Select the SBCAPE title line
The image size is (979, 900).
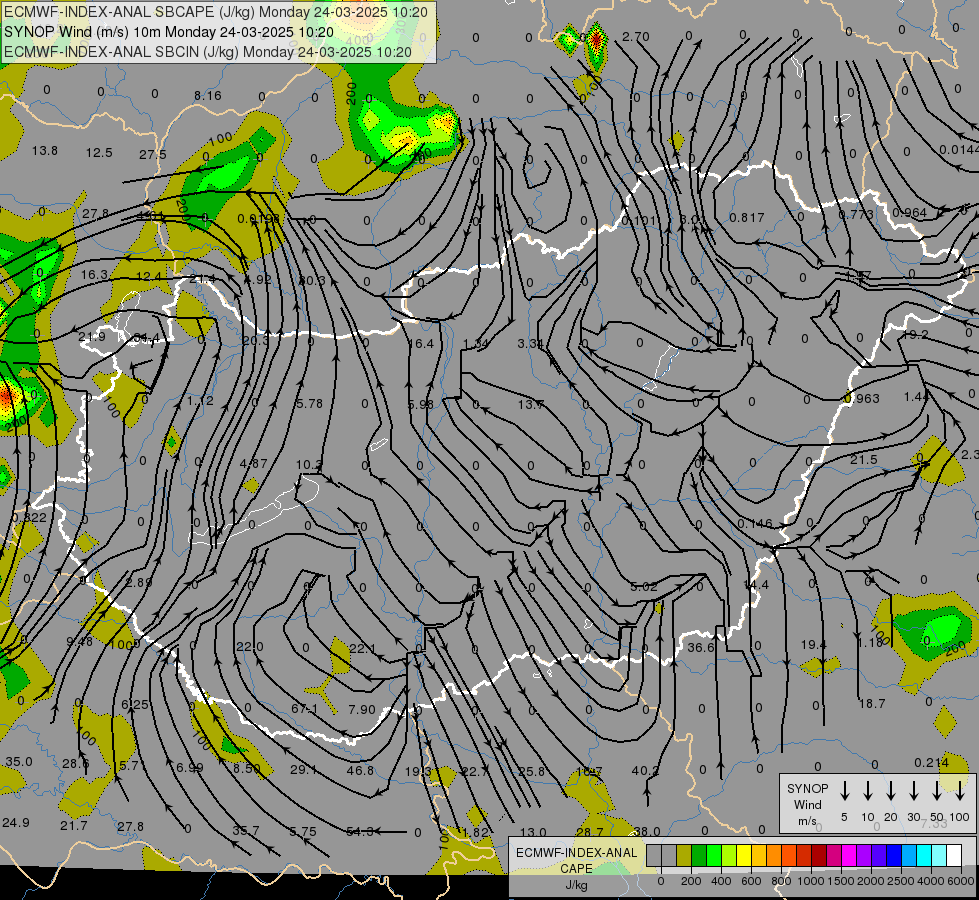pyautogui.click(x=216, y=12)
